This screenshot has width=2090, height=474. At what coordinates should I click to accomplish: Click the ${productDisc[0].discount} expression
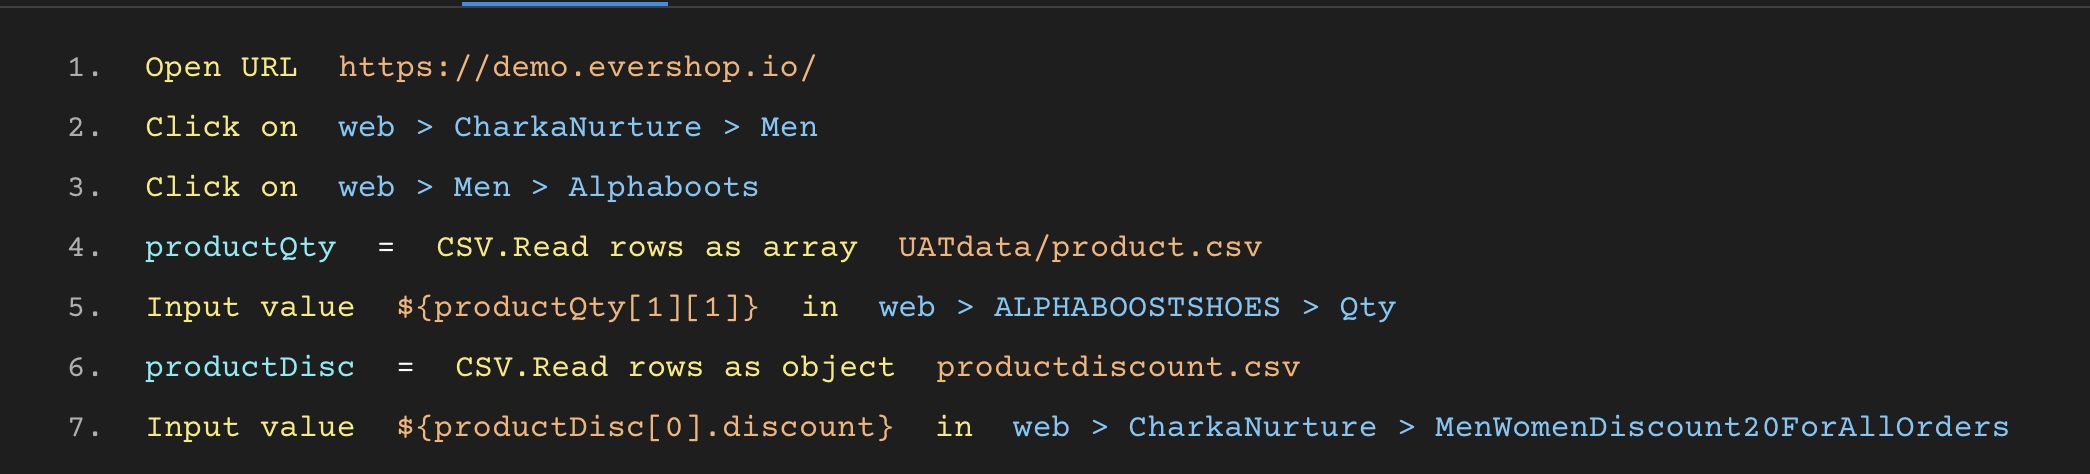[645, 427]
